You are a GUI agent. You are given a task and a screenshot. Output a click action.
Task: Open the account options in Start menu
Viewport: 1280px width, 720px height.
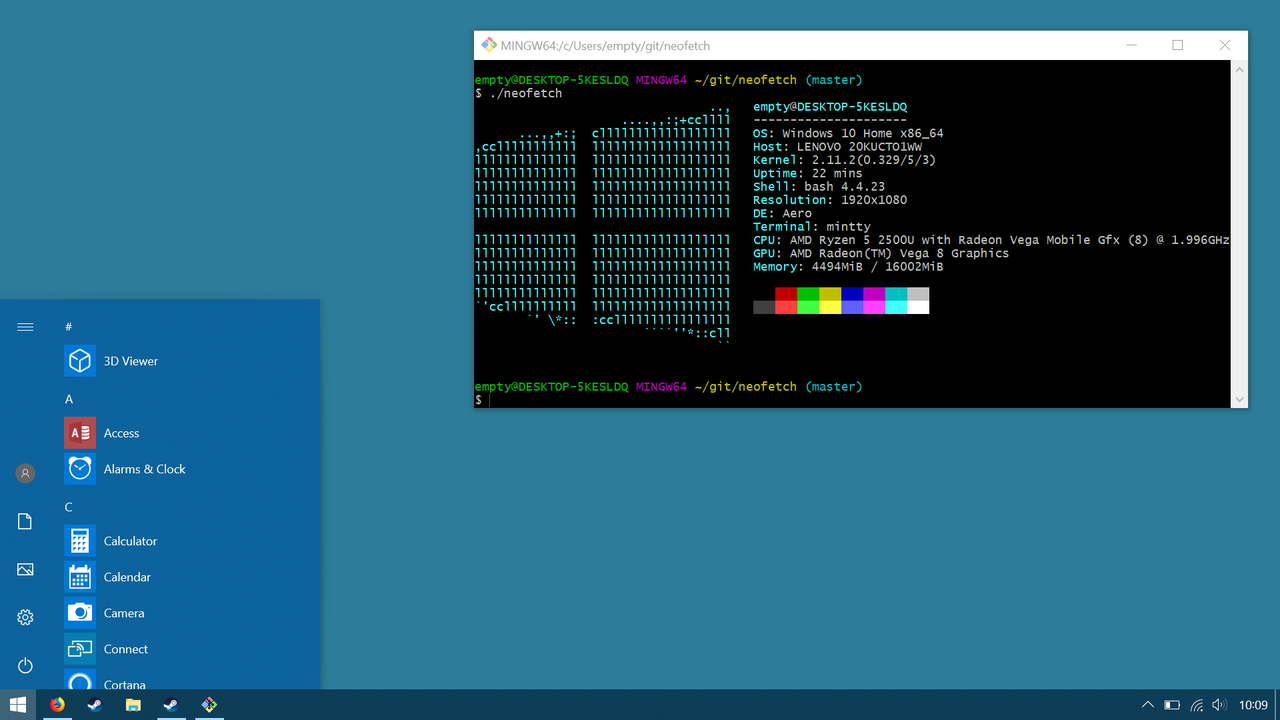point(25,473)
